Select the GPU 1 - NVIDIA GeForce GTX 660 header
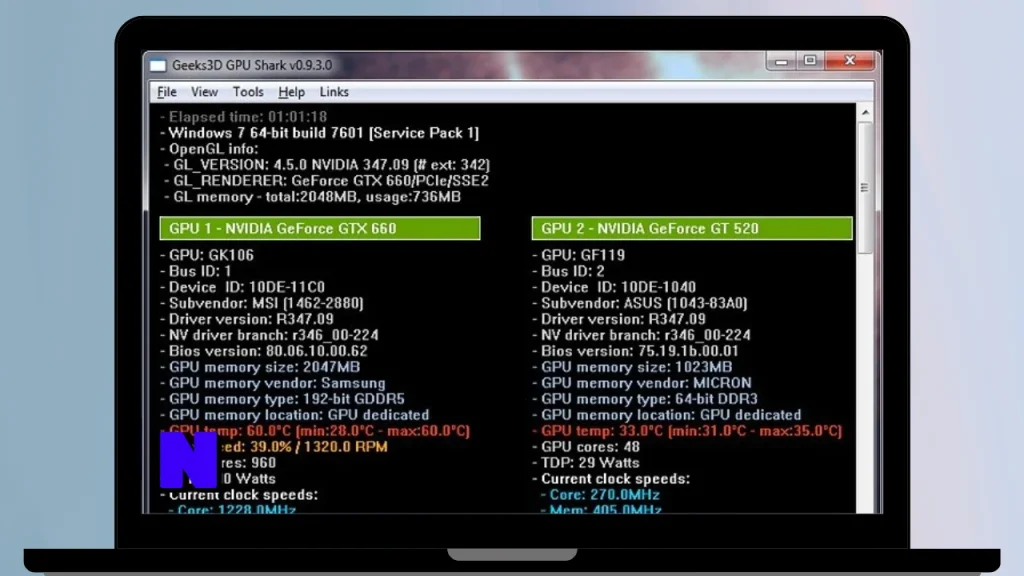Viewport: 1024px width, 576px height. click(320, 229)
